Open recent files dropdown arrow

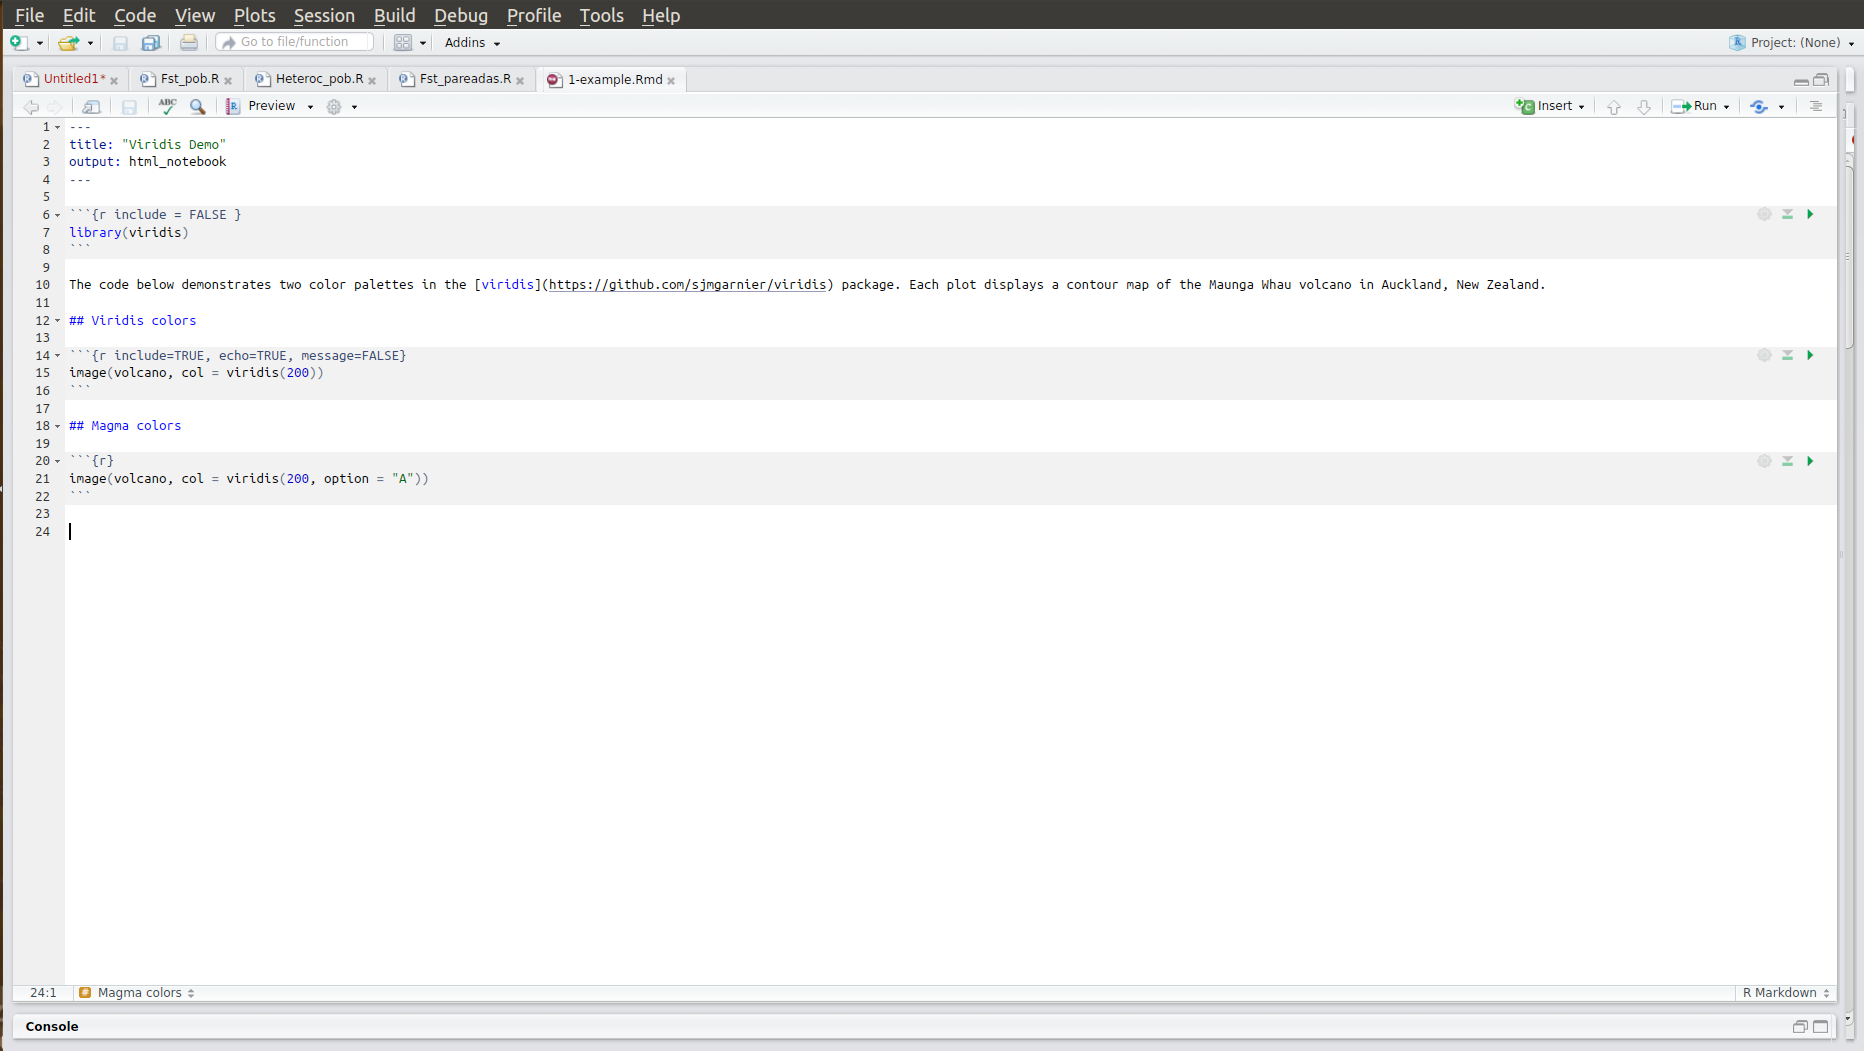pyautogui.click(x=90, y=43)
